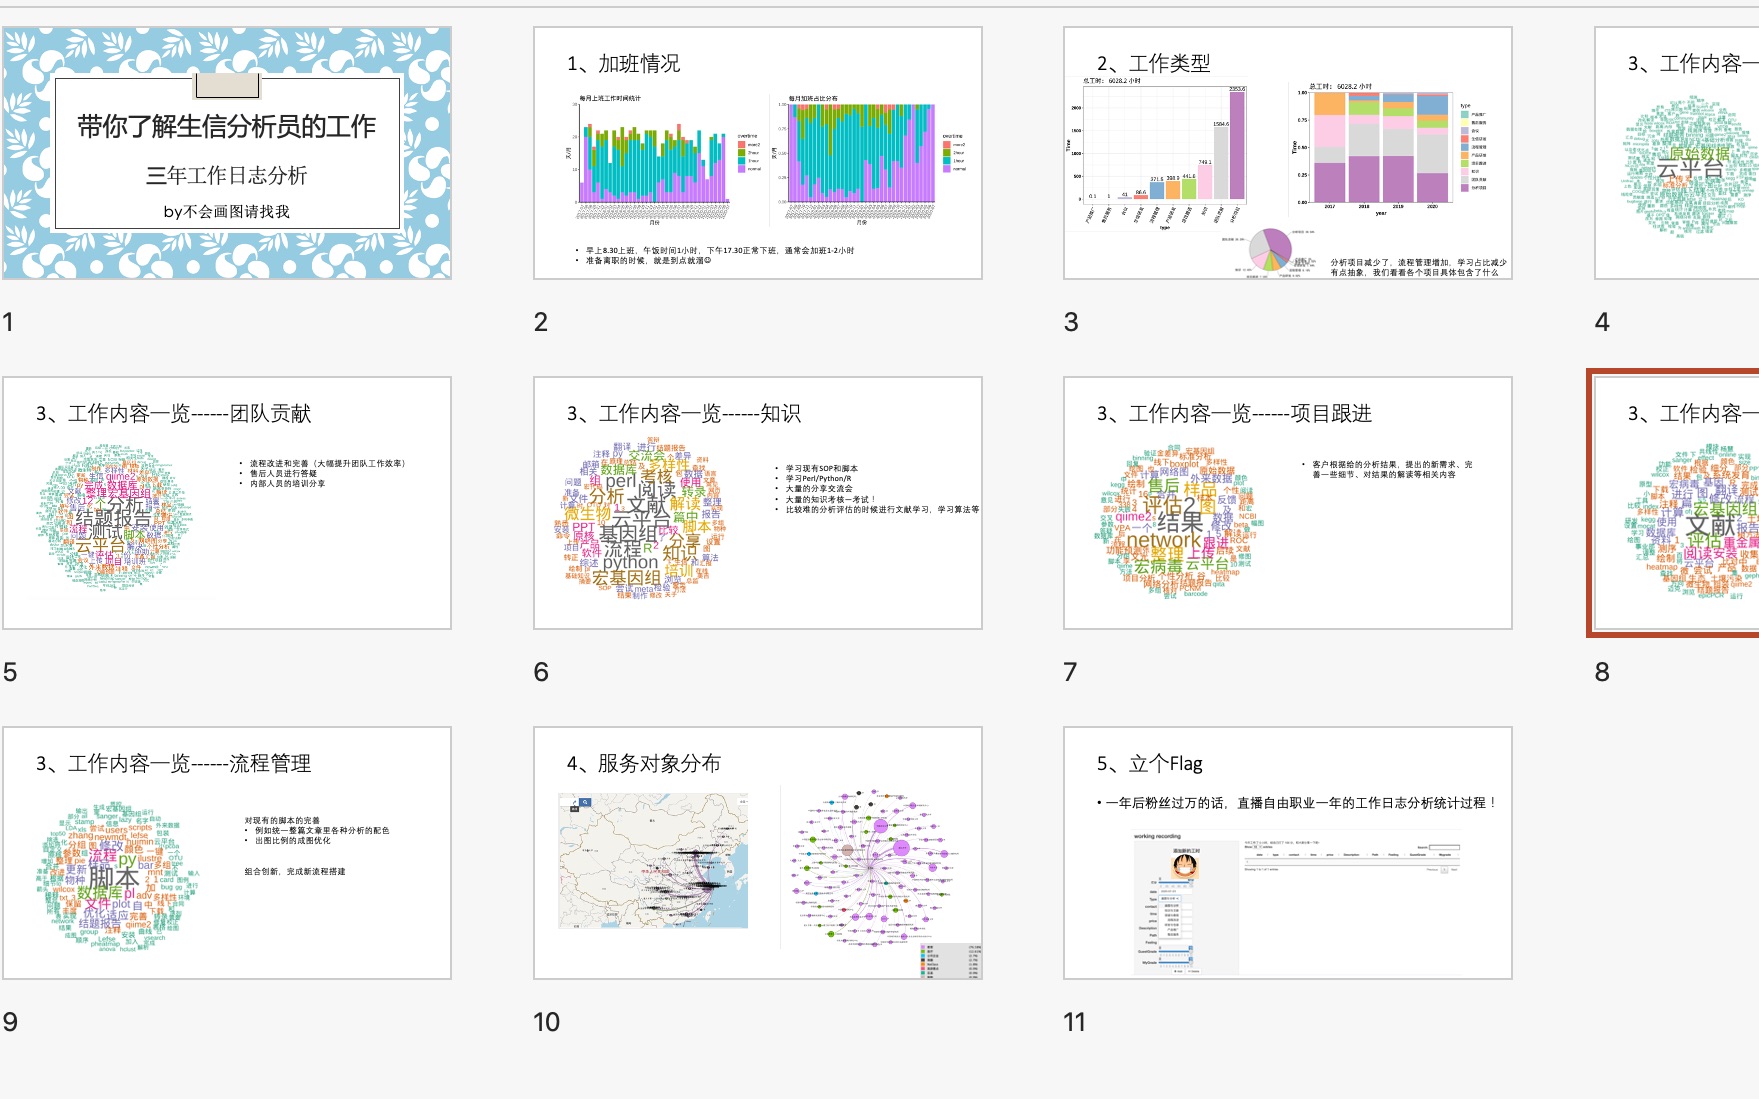
Task: Click slide number 4 label
Action: [1602, 322]
